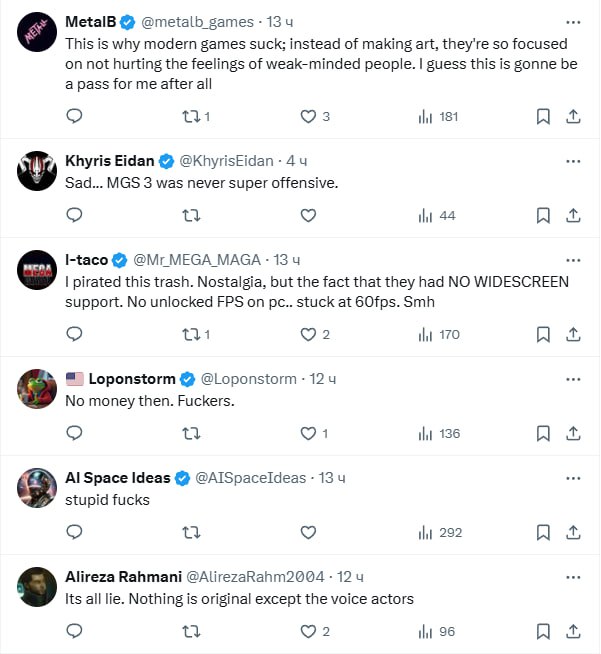Bookmark the I-taco tweet
Viewport: 601px width, 654px height.
click(543, 334)
